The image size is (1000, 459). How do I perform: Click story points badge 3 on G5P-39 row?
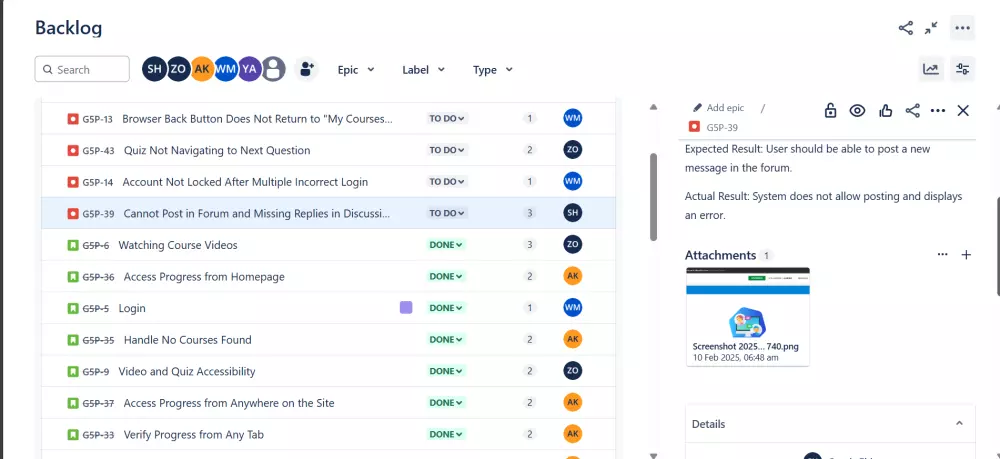coord(529,213)
